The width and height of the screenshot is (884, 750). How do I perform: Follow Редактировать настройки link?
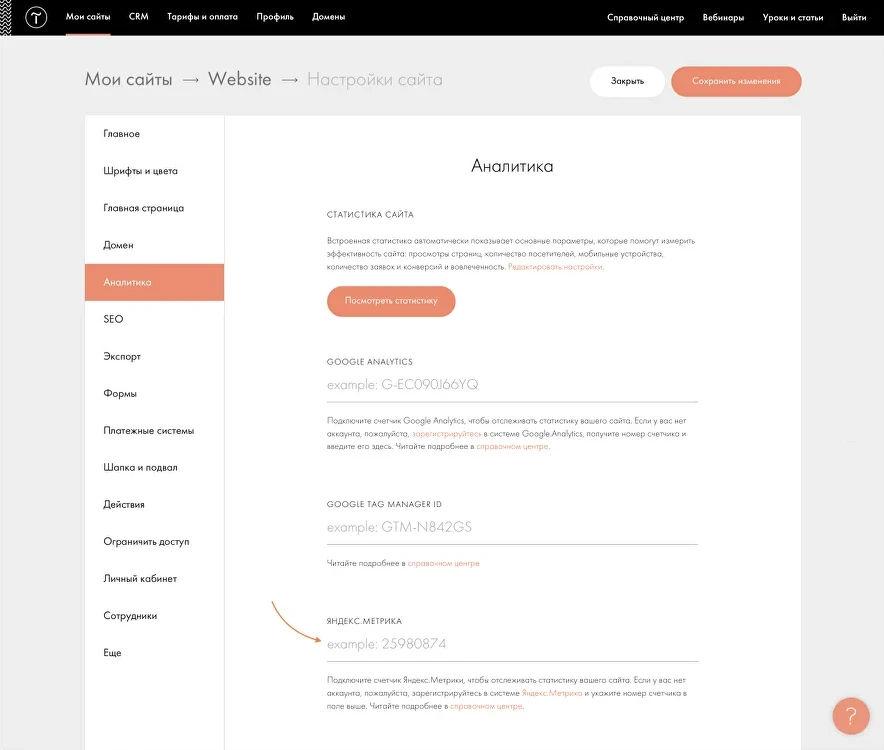pyautogui.click(x=555, y=267)
